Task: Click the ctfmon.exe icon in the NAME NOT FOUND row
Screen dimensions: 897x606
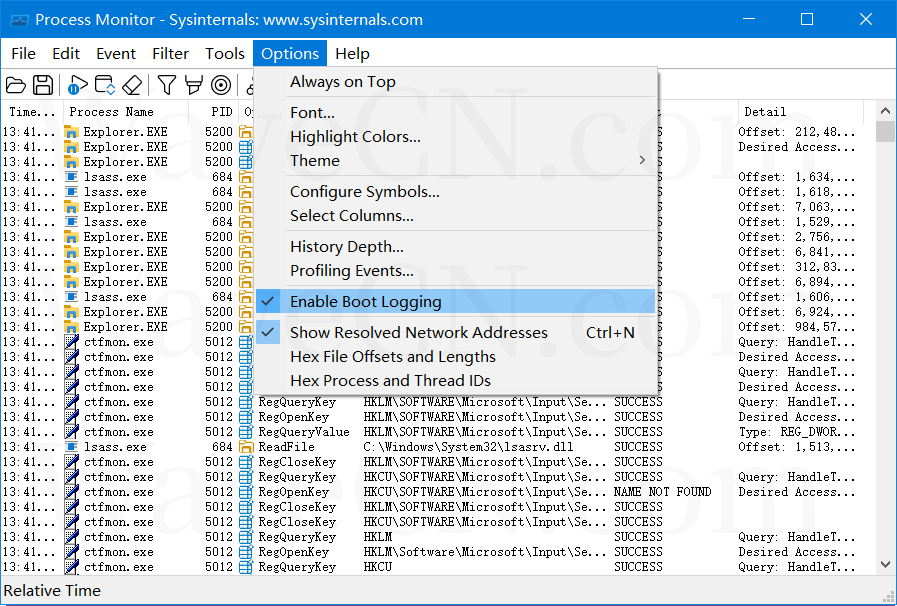Action: point(72,492)
